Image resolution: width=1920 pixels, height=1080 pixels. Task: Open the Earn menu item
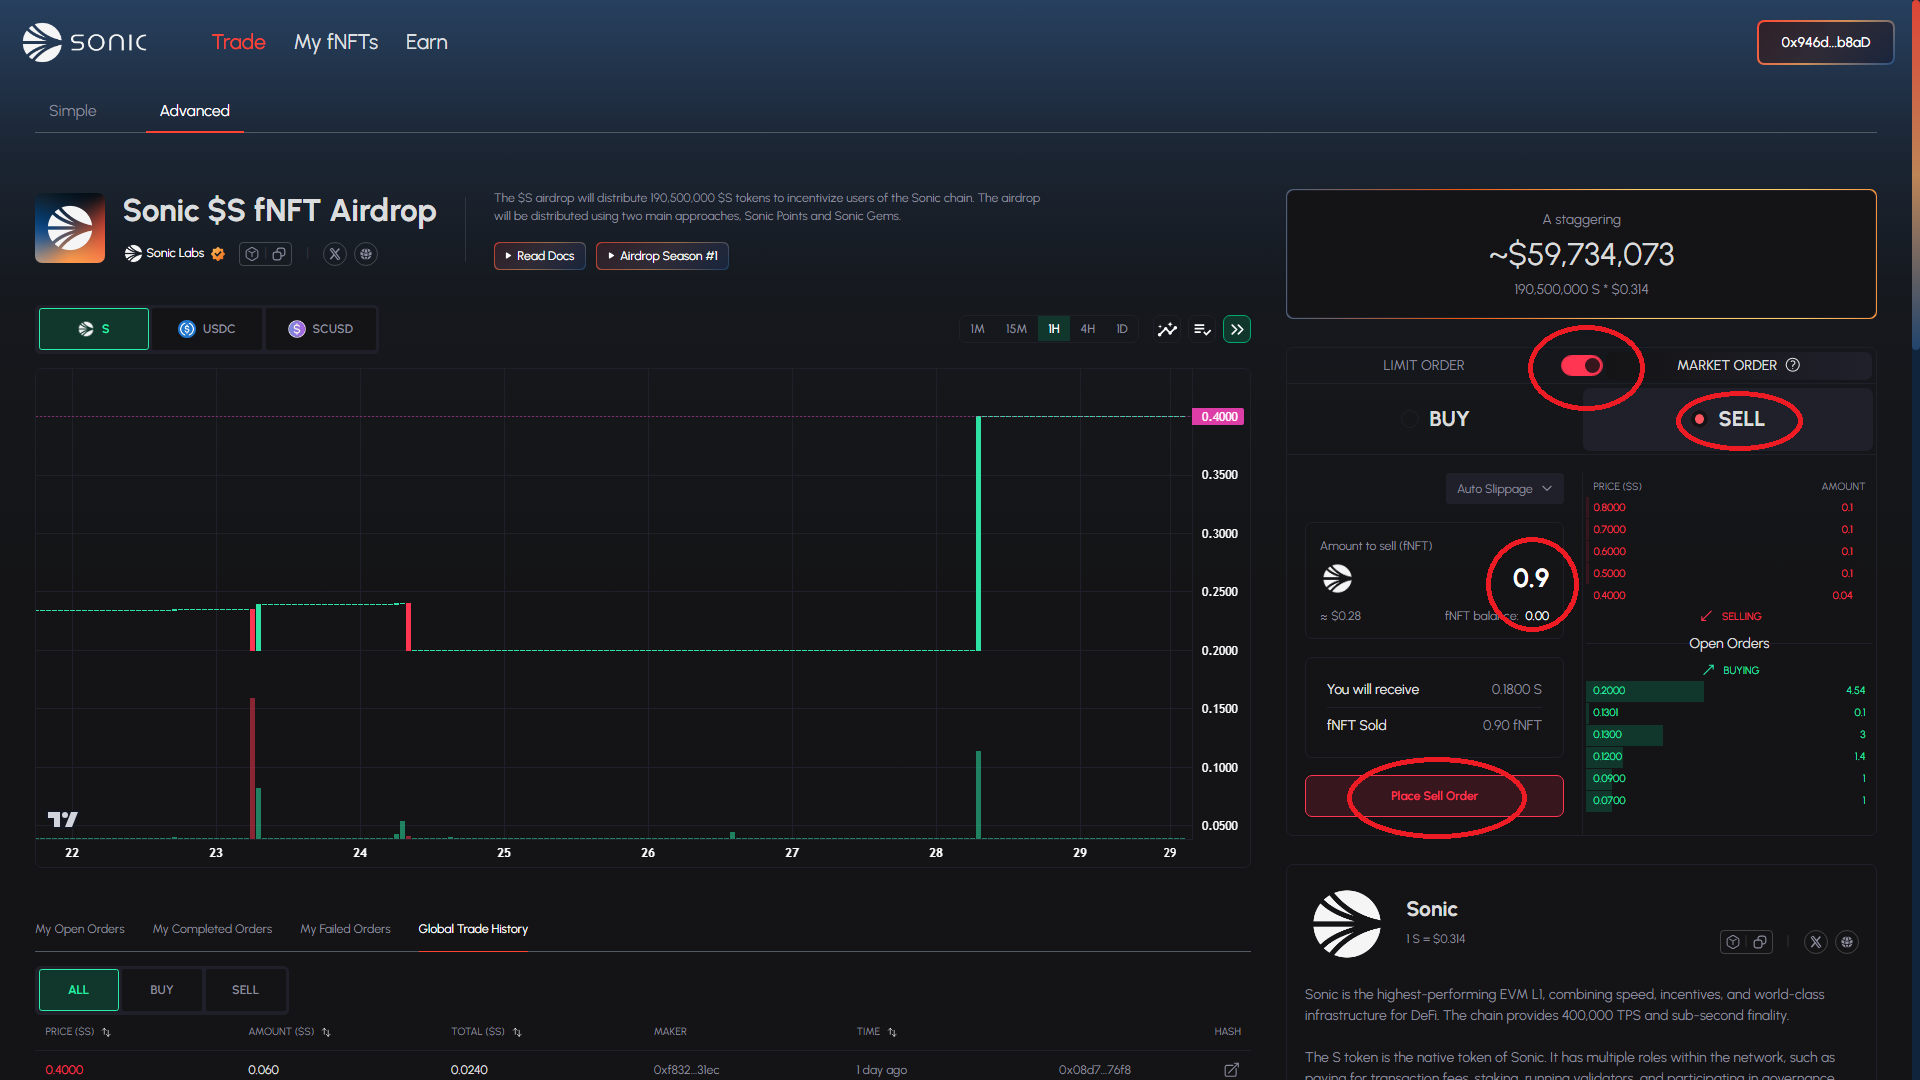426,42
